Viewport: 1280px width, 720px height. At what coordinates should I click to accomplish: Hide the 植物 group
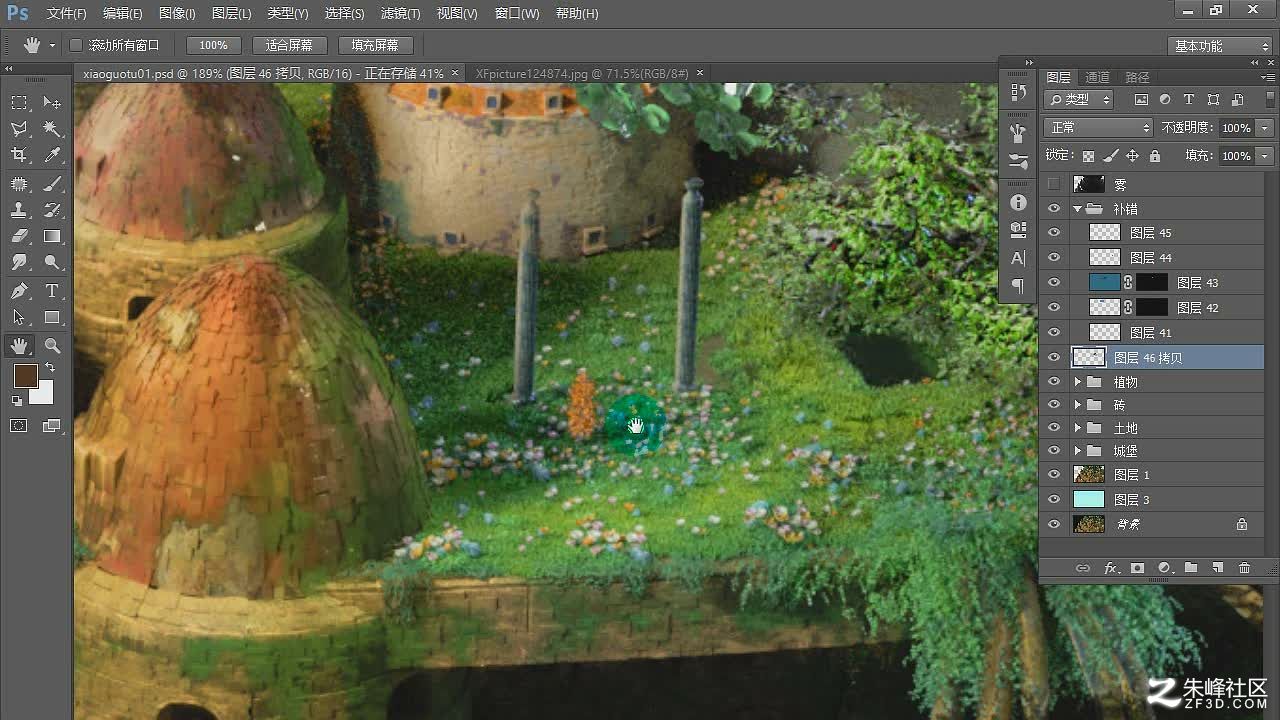[1054, 382]
